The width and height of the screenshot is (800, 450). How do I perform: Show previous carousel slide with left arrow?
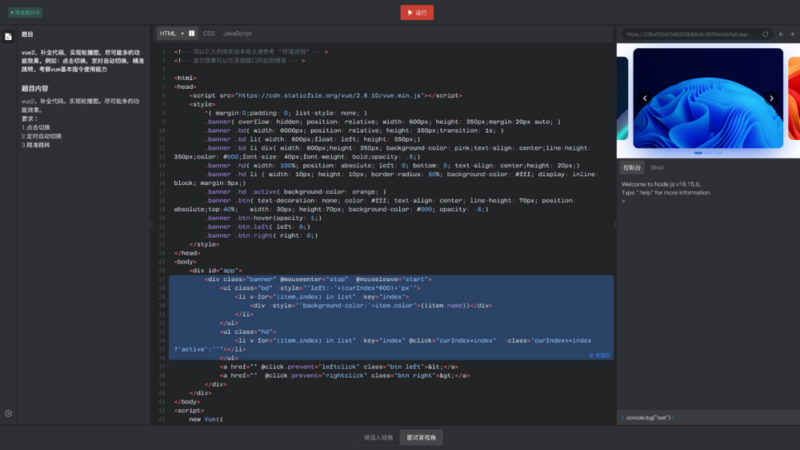tap(645, 98)
